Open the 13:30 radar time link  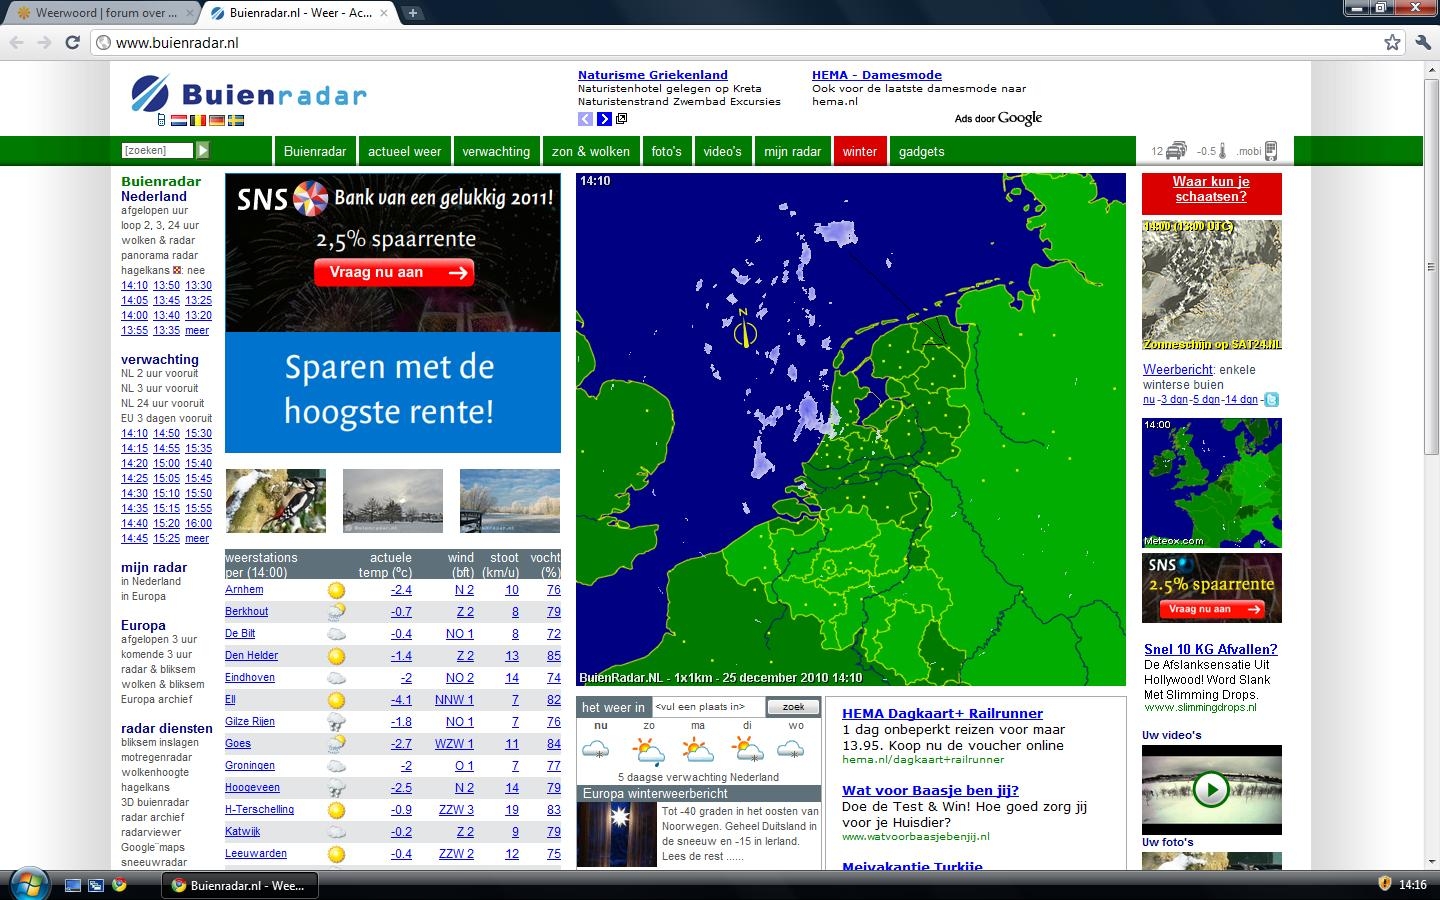(198, 285)
